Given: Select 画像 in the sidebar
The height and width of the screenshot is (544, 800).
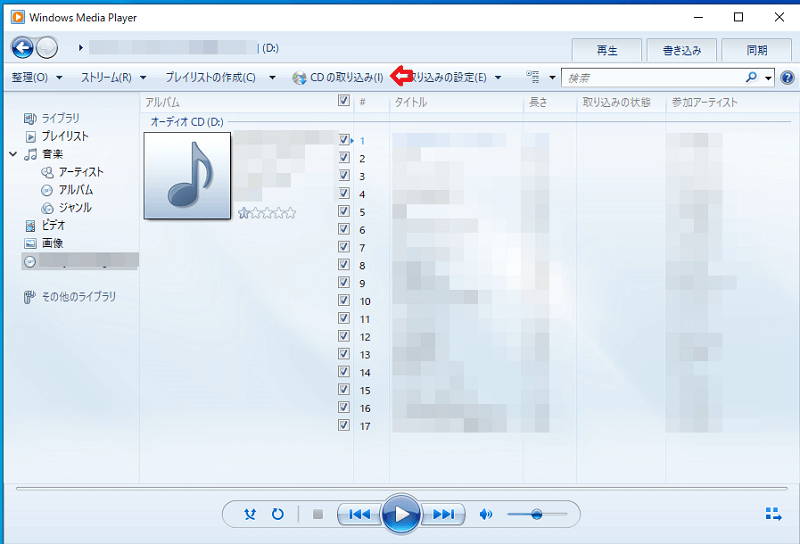Looking at the screenshot, I should 52,243.
